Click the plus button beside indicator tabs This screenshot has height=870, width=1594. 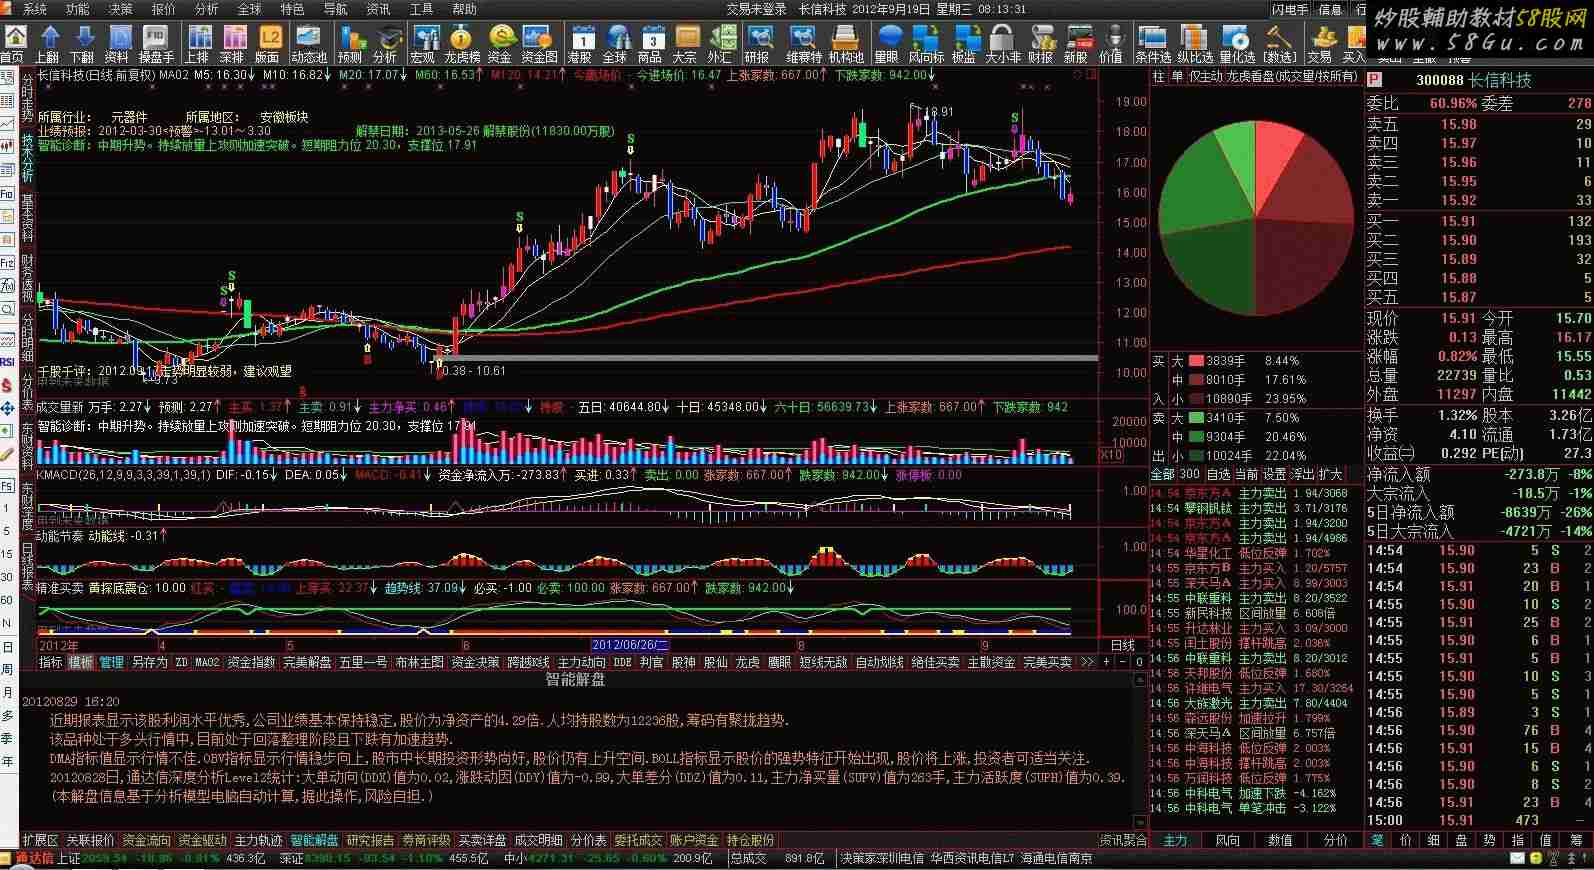[x=1106, y=663]
